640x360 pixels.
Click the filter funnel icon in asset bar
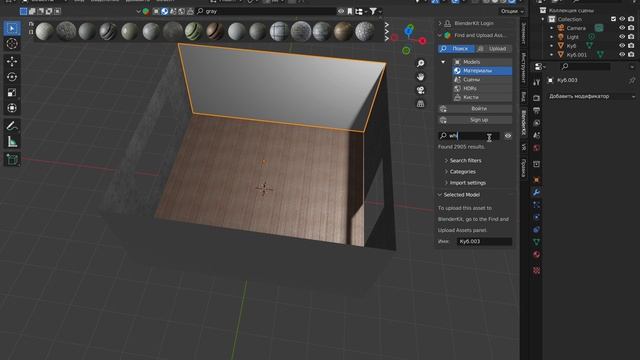pyautogui.click(x=373, y=11)
